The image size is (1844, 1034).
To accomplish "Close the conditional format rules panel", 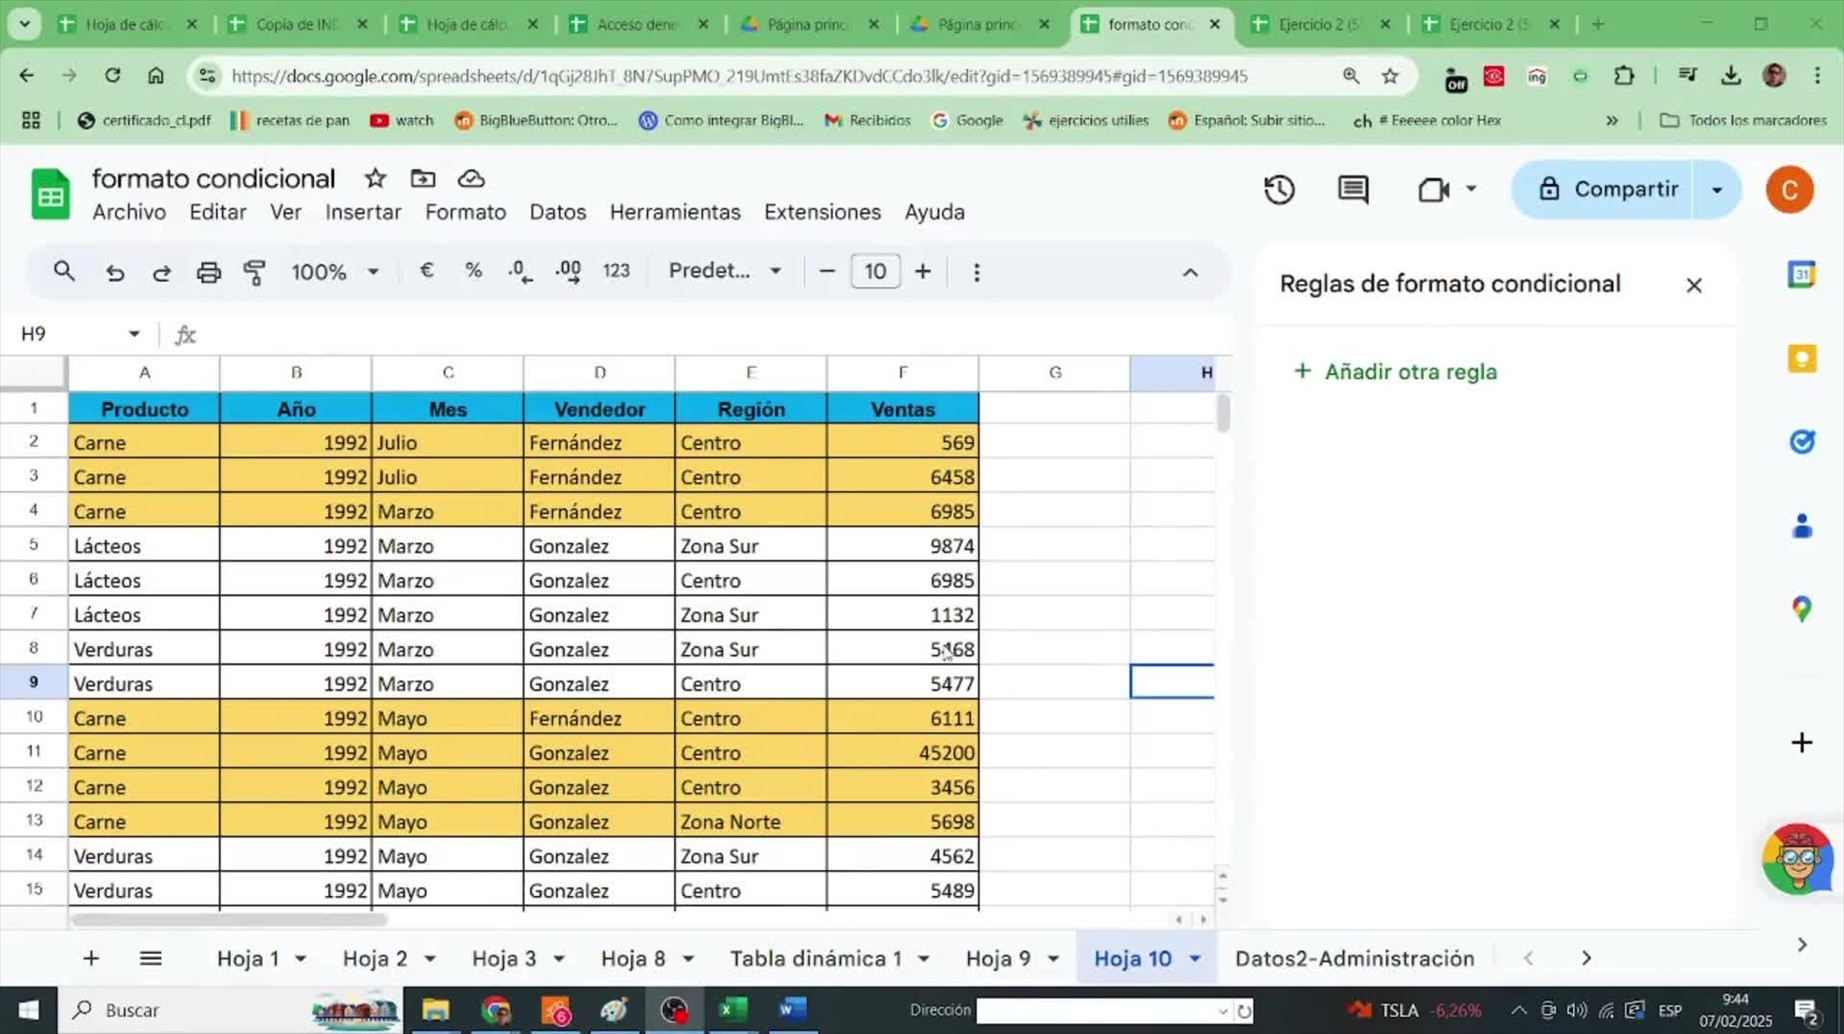I will point(1693,285).
